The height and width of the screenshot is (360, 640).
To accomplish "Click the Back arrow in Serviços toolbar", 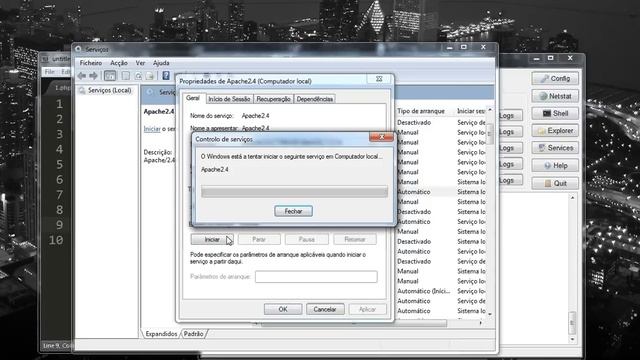I will [82, 76].
